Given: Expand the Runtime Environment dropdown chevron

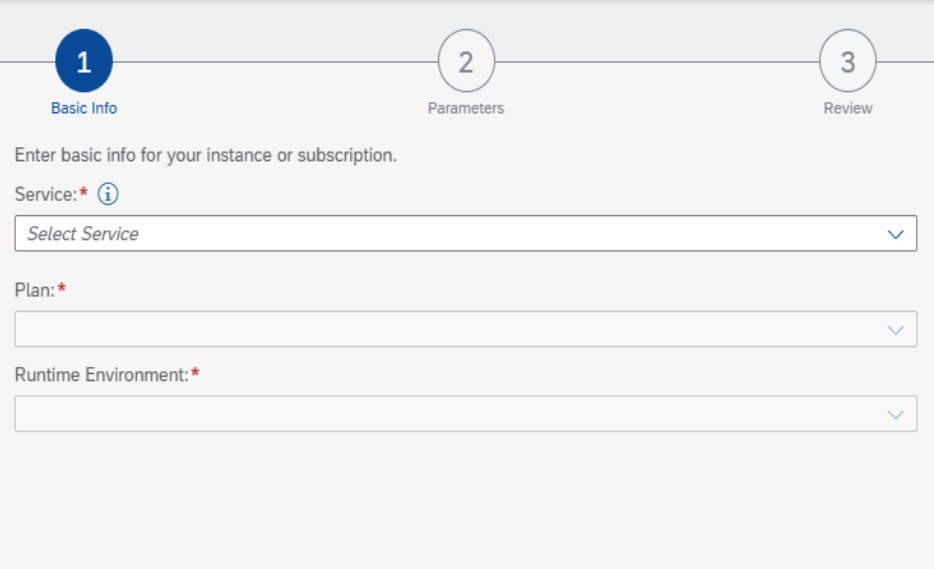Looking at the screenshot, I should (x=895, y=415).
